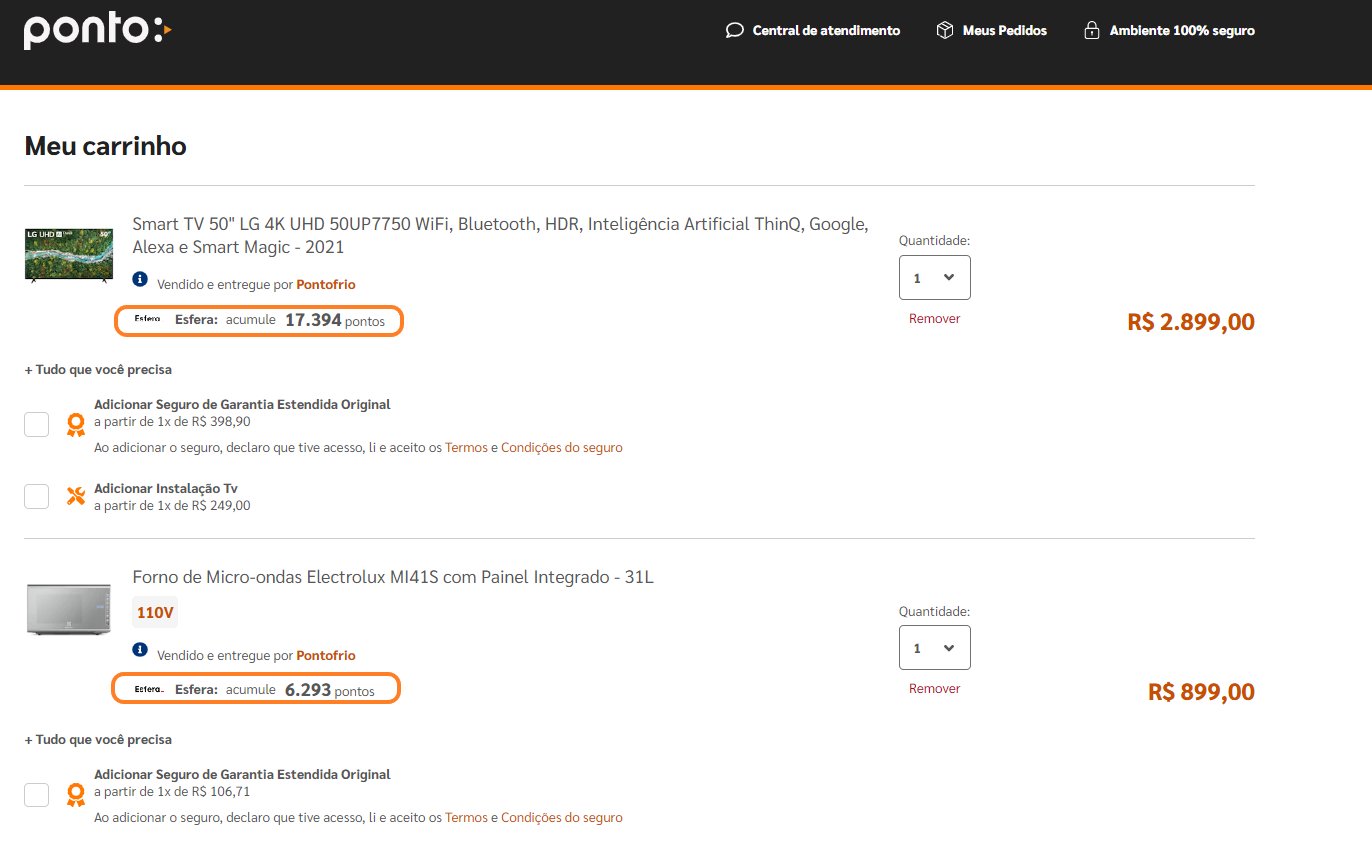This screenshot has width=1372, height=858.
Task: Click 'a partir de 1x de R$ 398,90' text
Action: tap(172, 422)
